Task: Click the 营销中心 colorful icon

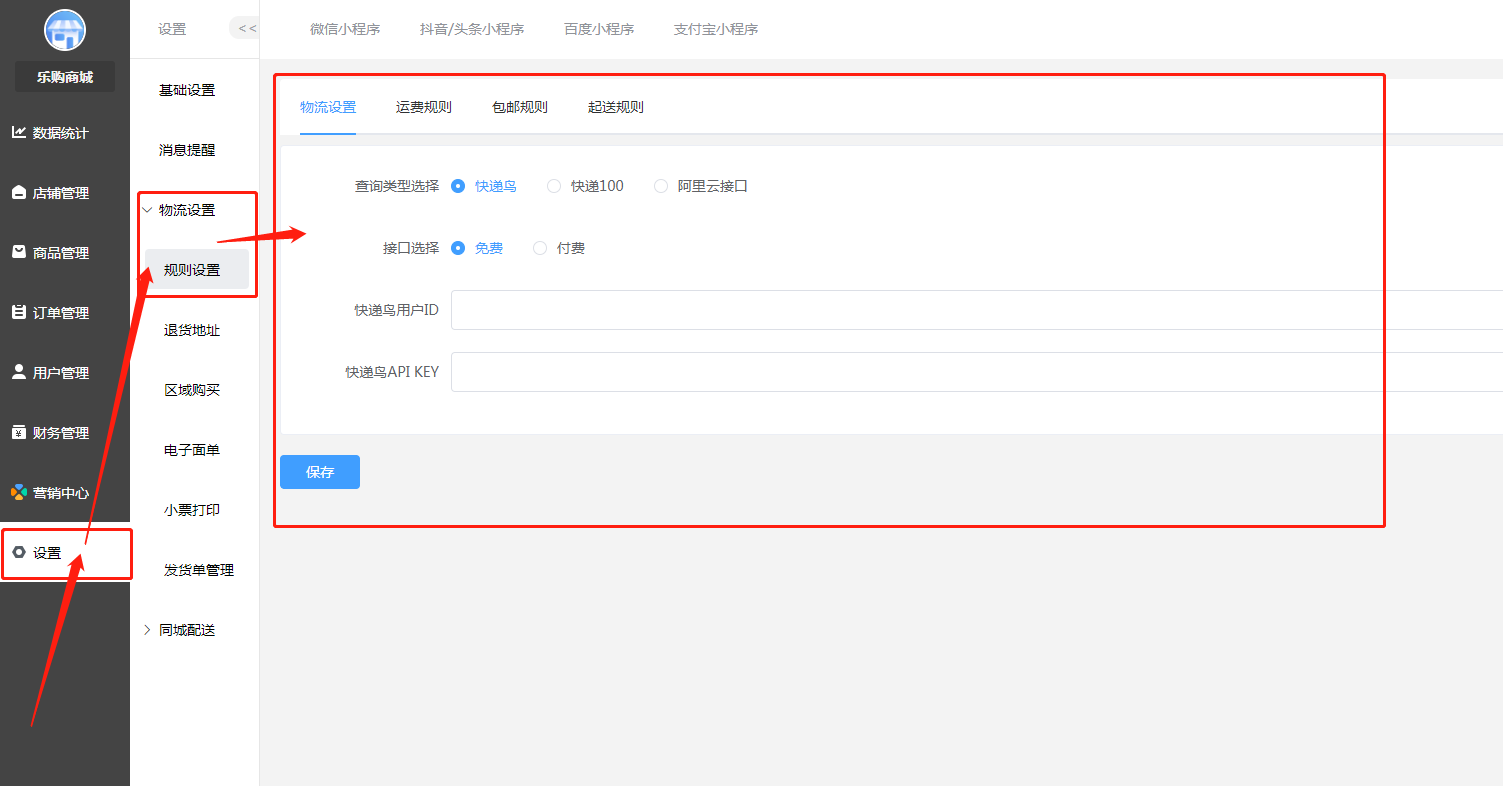Action: pos(19,492)
